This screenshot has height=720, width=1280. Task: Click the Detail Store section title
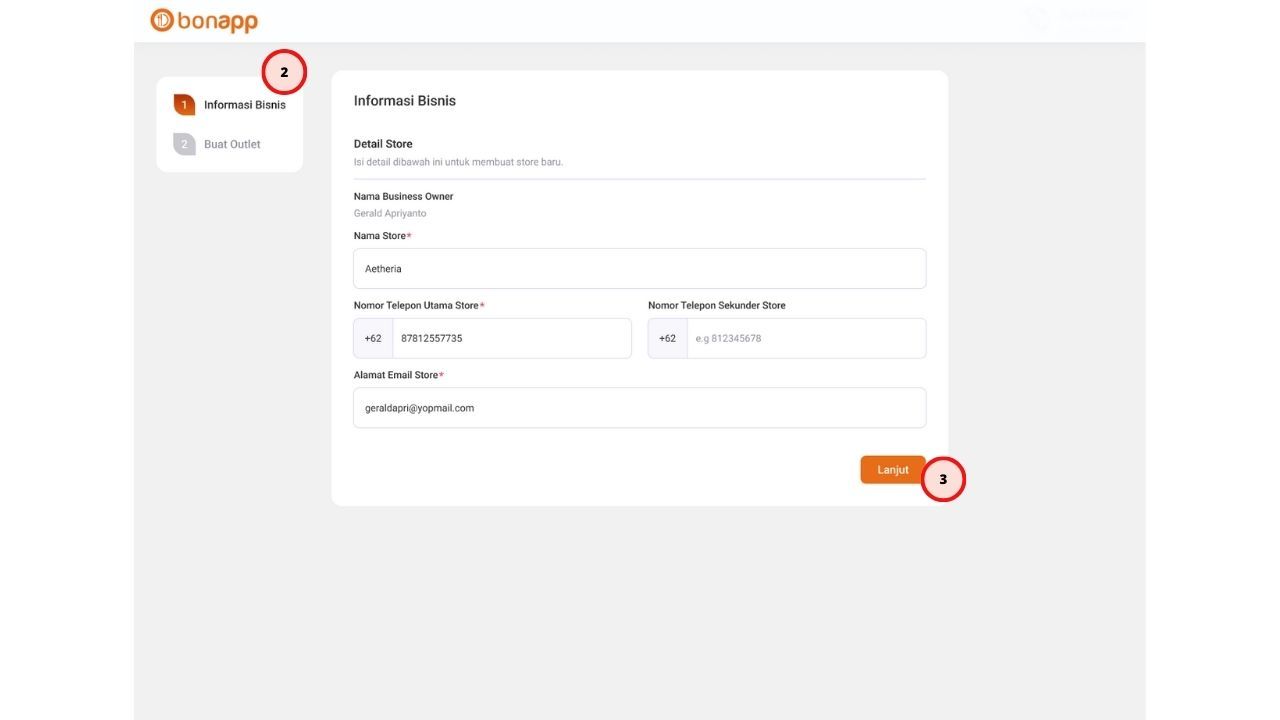(383, 144)
